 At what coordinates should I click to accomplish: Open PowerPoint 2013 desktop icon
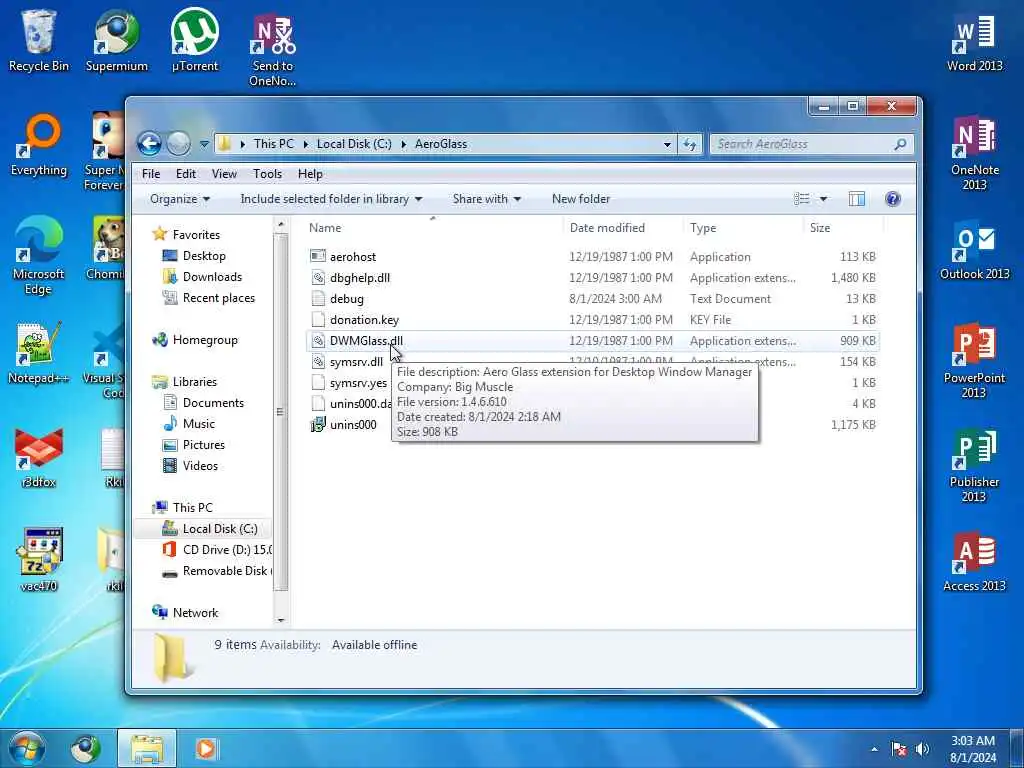click(974, 359)
